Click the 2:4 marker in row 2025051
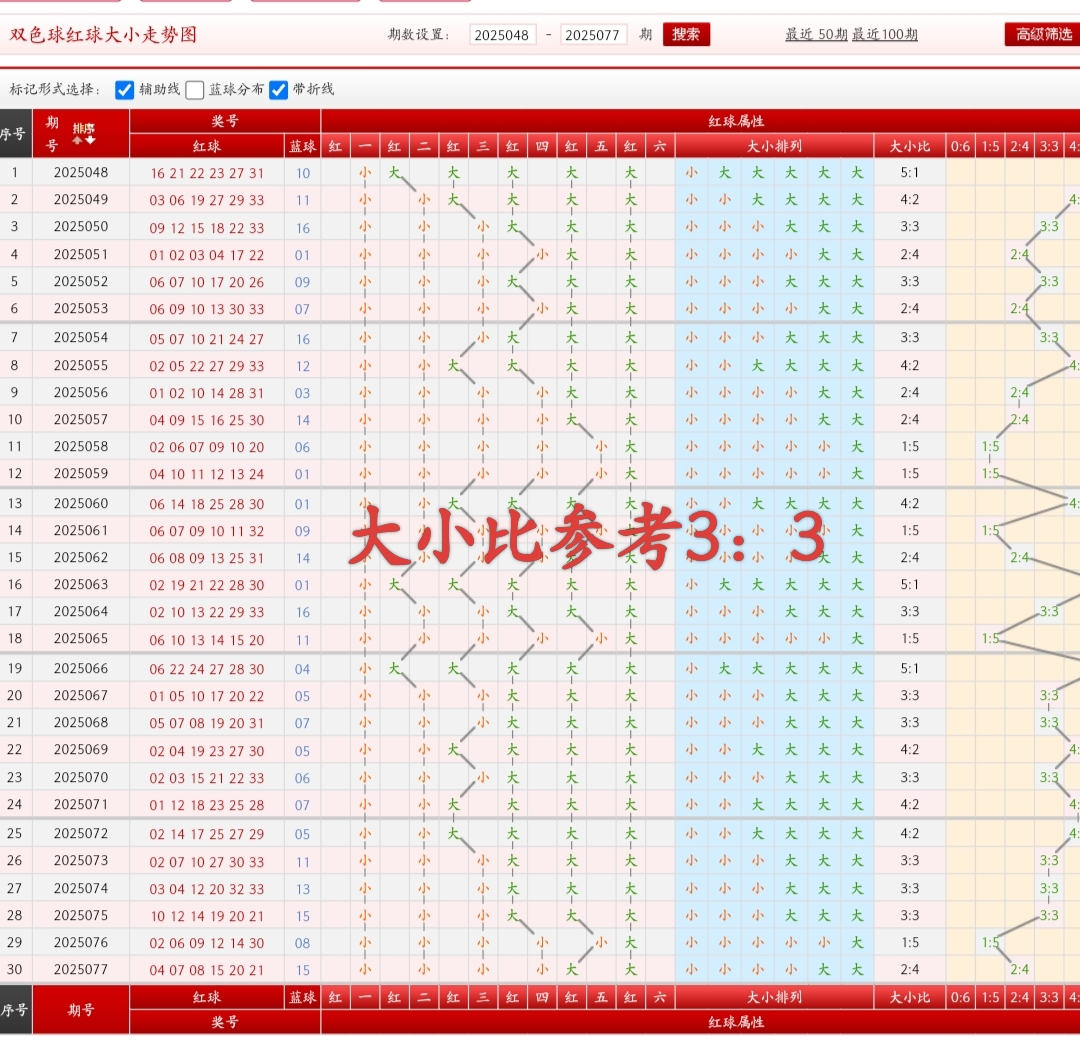The image size is (1080, 1053). click(x=1019, y=255)
